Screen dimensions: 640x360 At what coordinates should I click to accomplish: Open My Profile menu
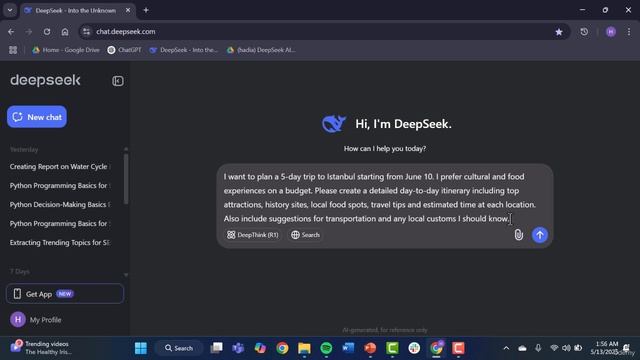coord(36,320)
